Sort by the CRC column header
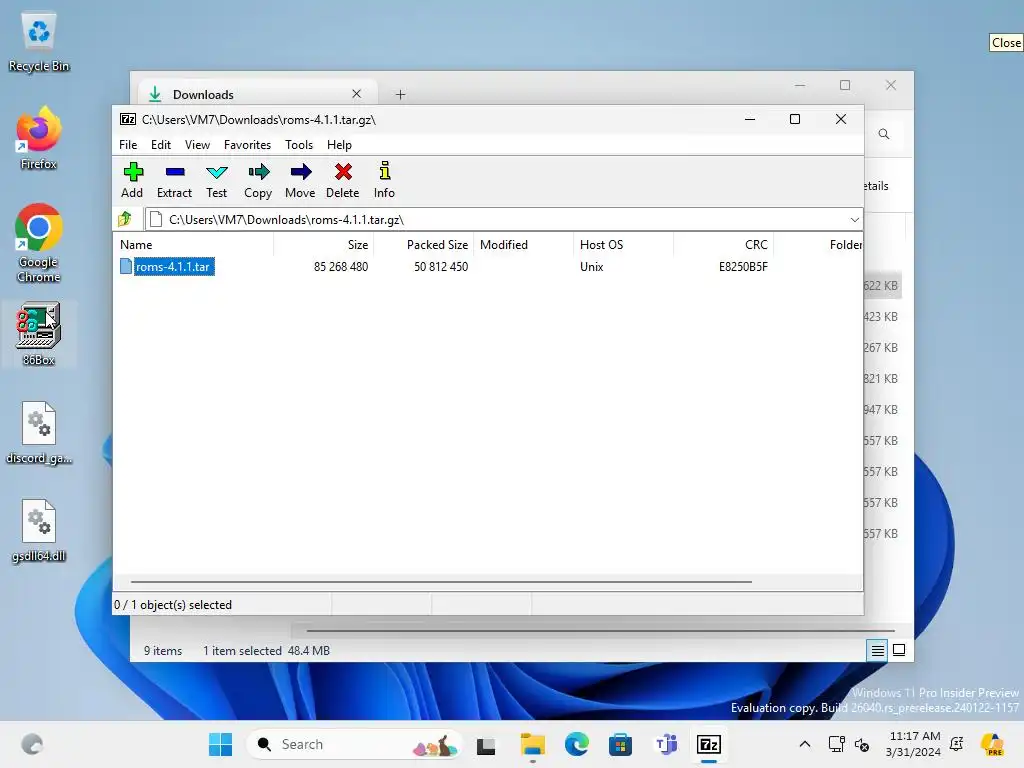The width and height of the screenshot is (1024, 768). pyautogui.click(x=724, y=245)
